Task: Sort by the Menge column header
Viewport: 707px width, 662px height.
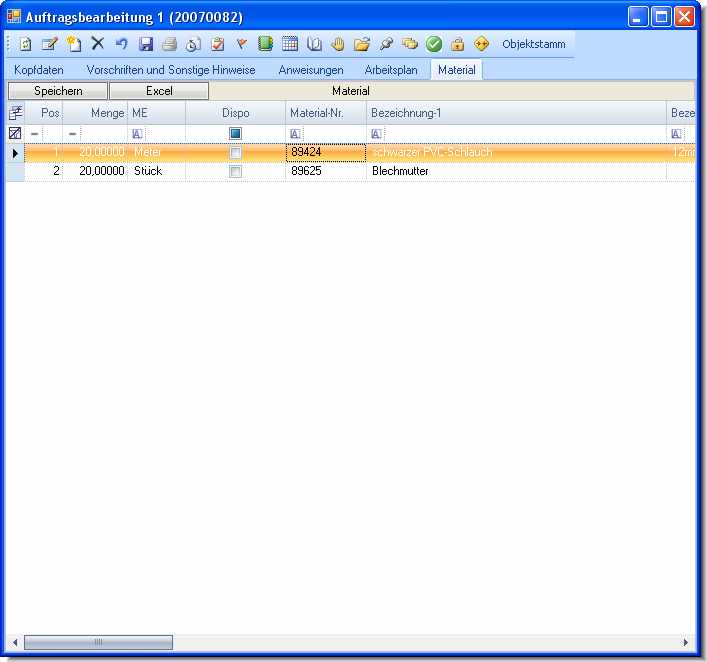Action: click(x=95, y=113)
